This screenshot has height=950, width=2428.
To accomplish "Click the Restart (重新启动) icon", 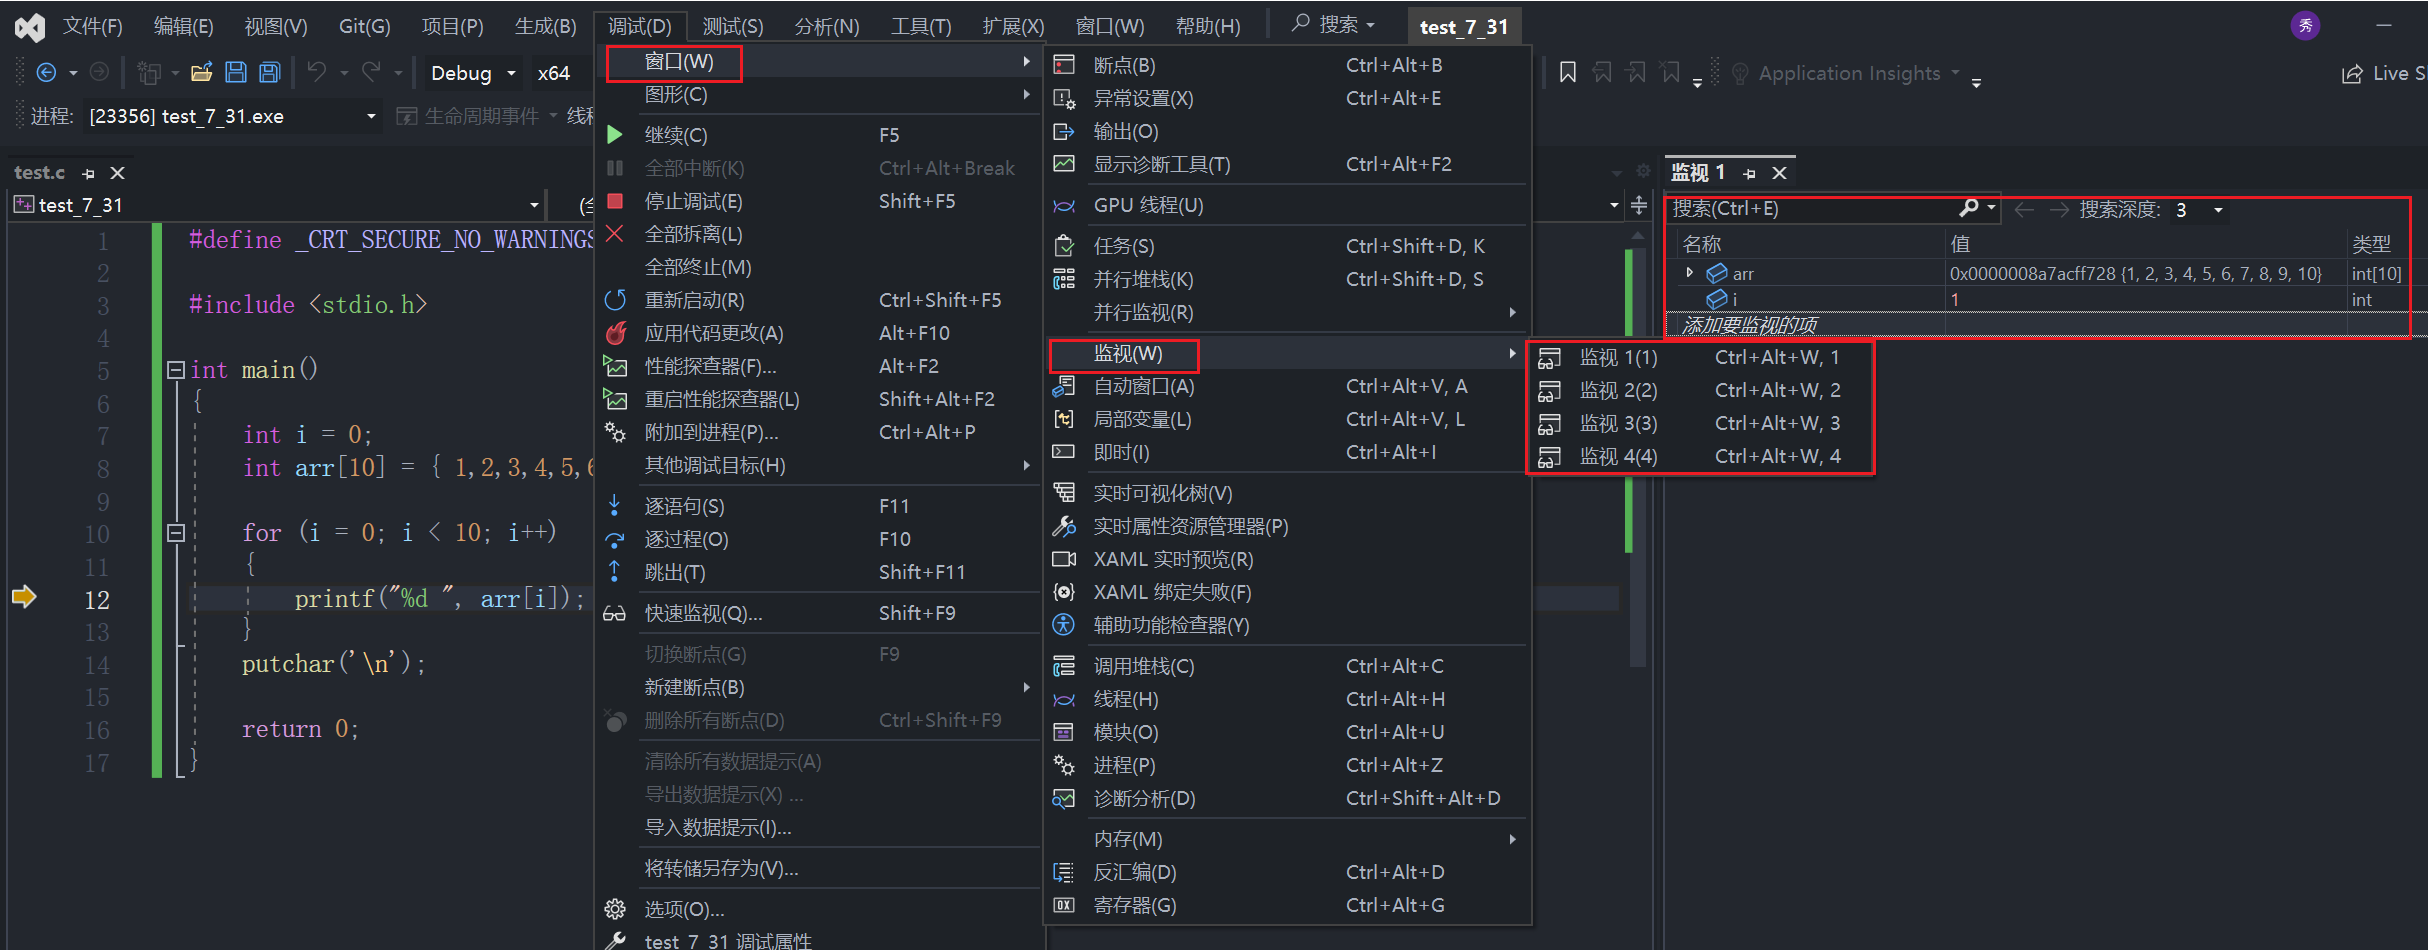I will coord(615,300).
